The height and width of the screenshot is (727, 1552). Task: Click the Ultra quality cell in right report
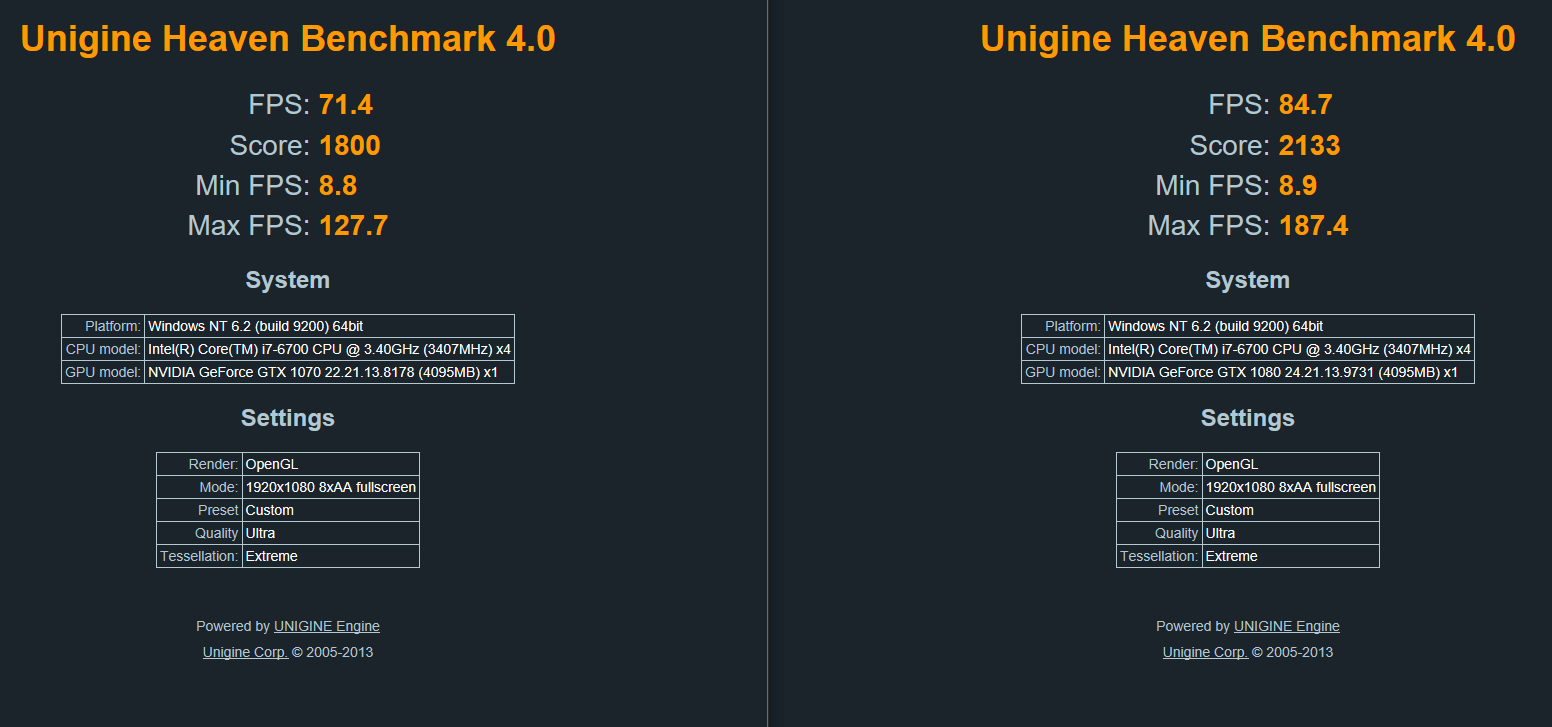[x=1291, y=533]
